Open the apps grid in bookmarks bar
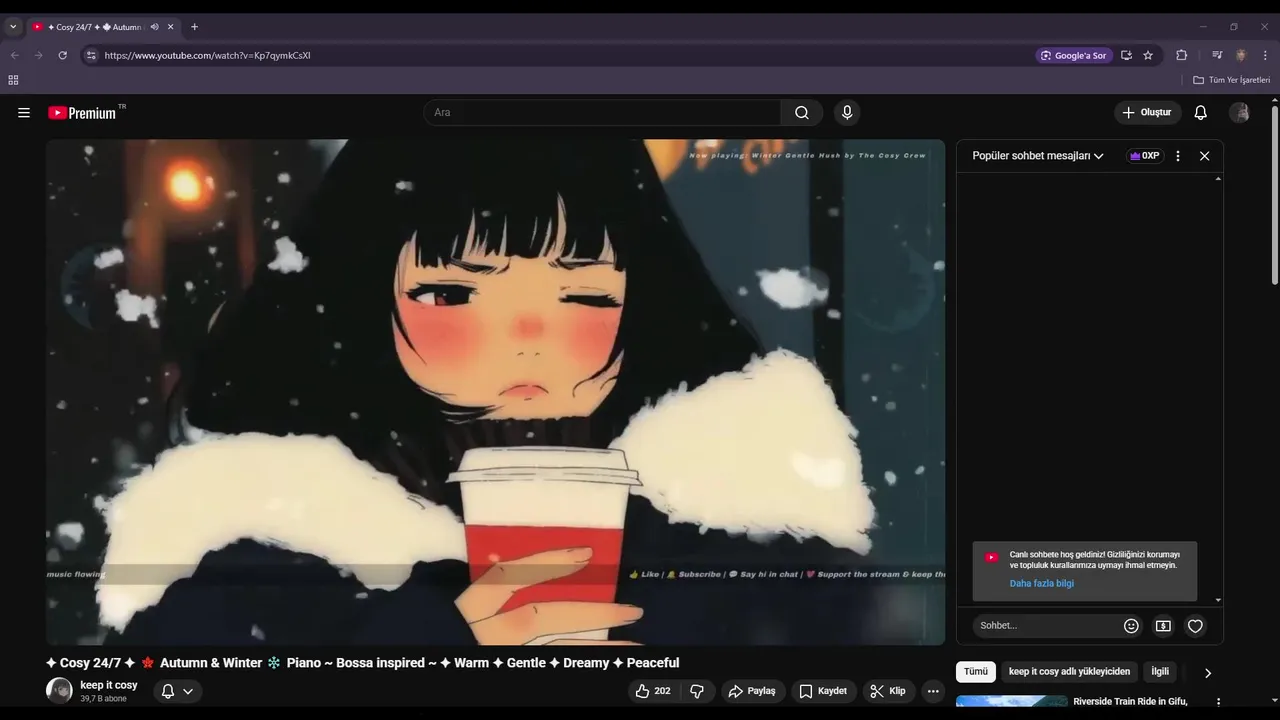 (x=13, y=80)
